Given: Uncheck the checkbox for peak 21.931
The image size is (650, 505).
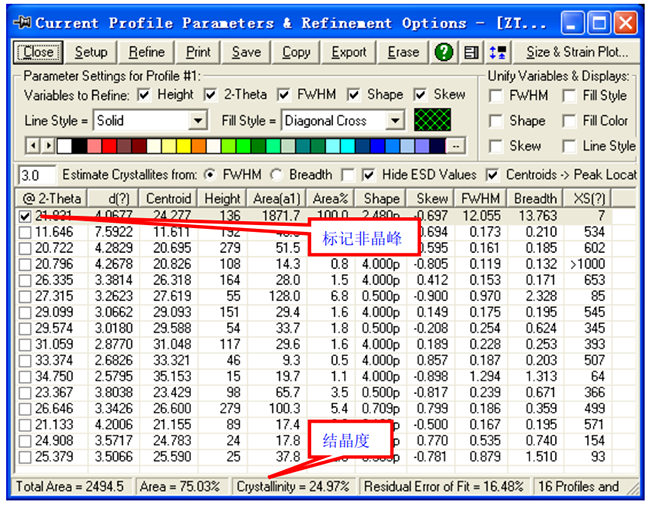Looking at the screenshot, I should 25,215.
